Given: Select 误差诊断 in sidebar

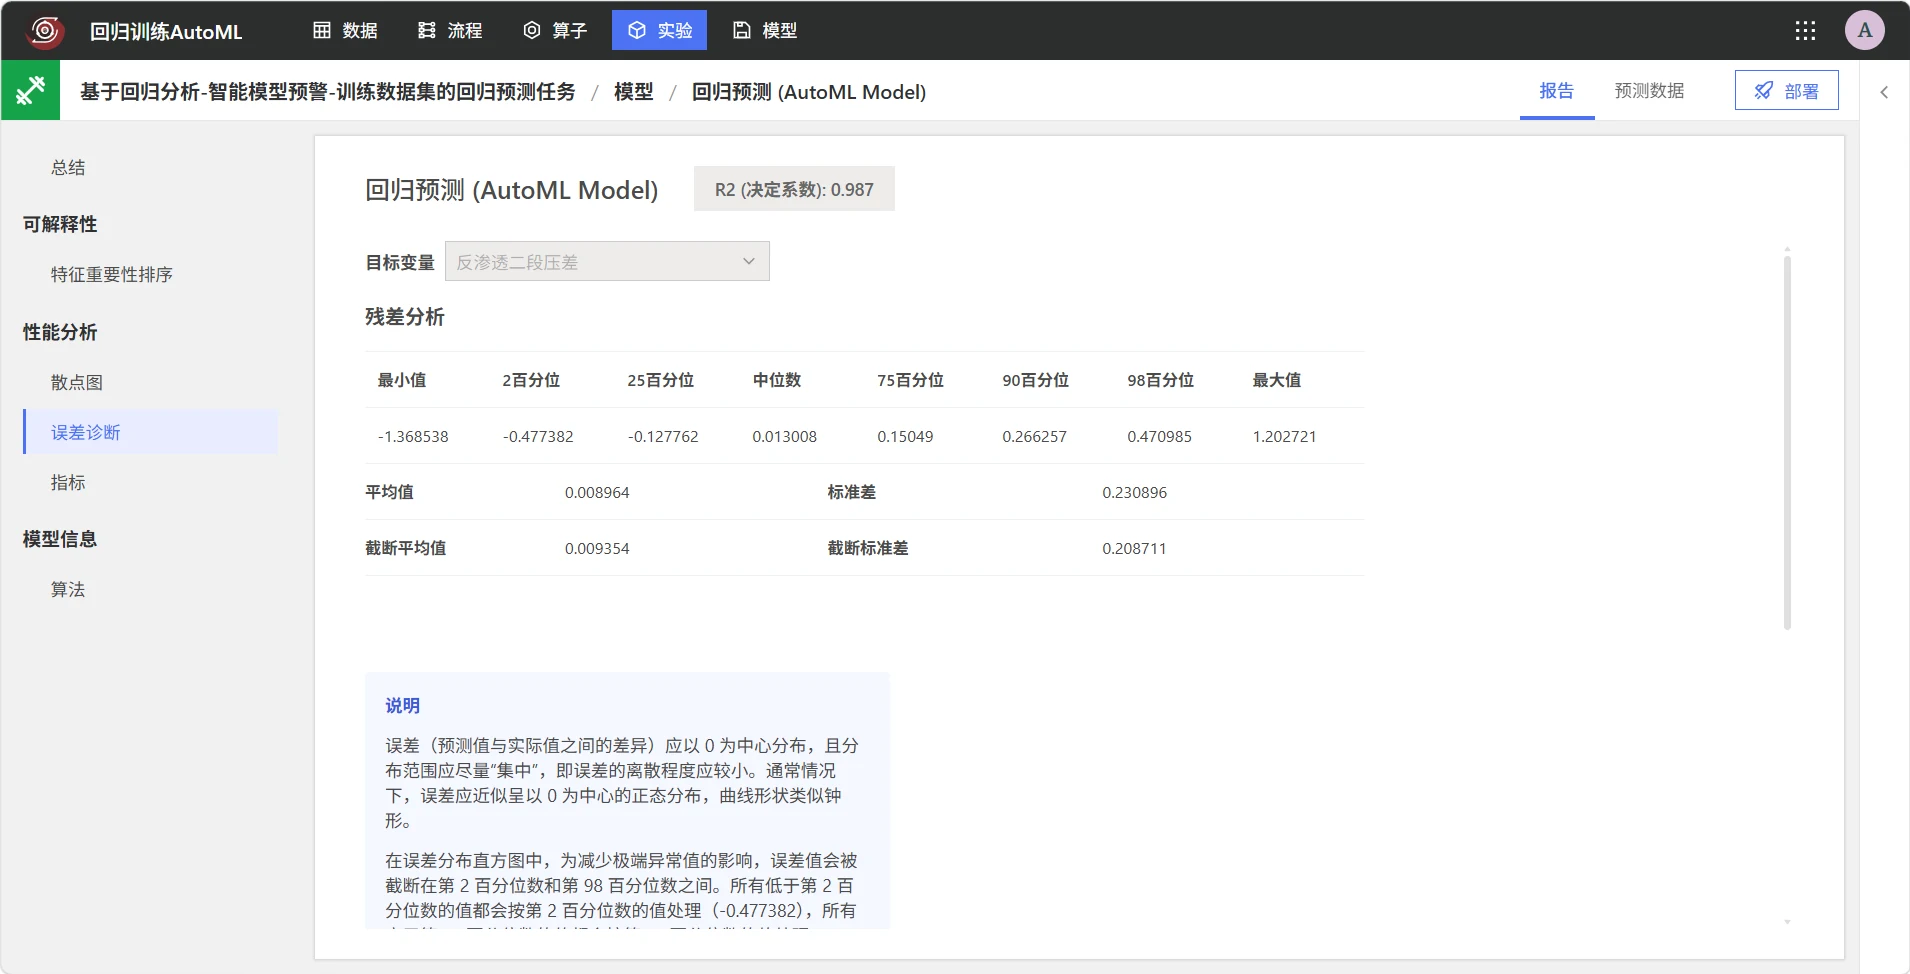Looking at the screenshot, I should [150, 432].
